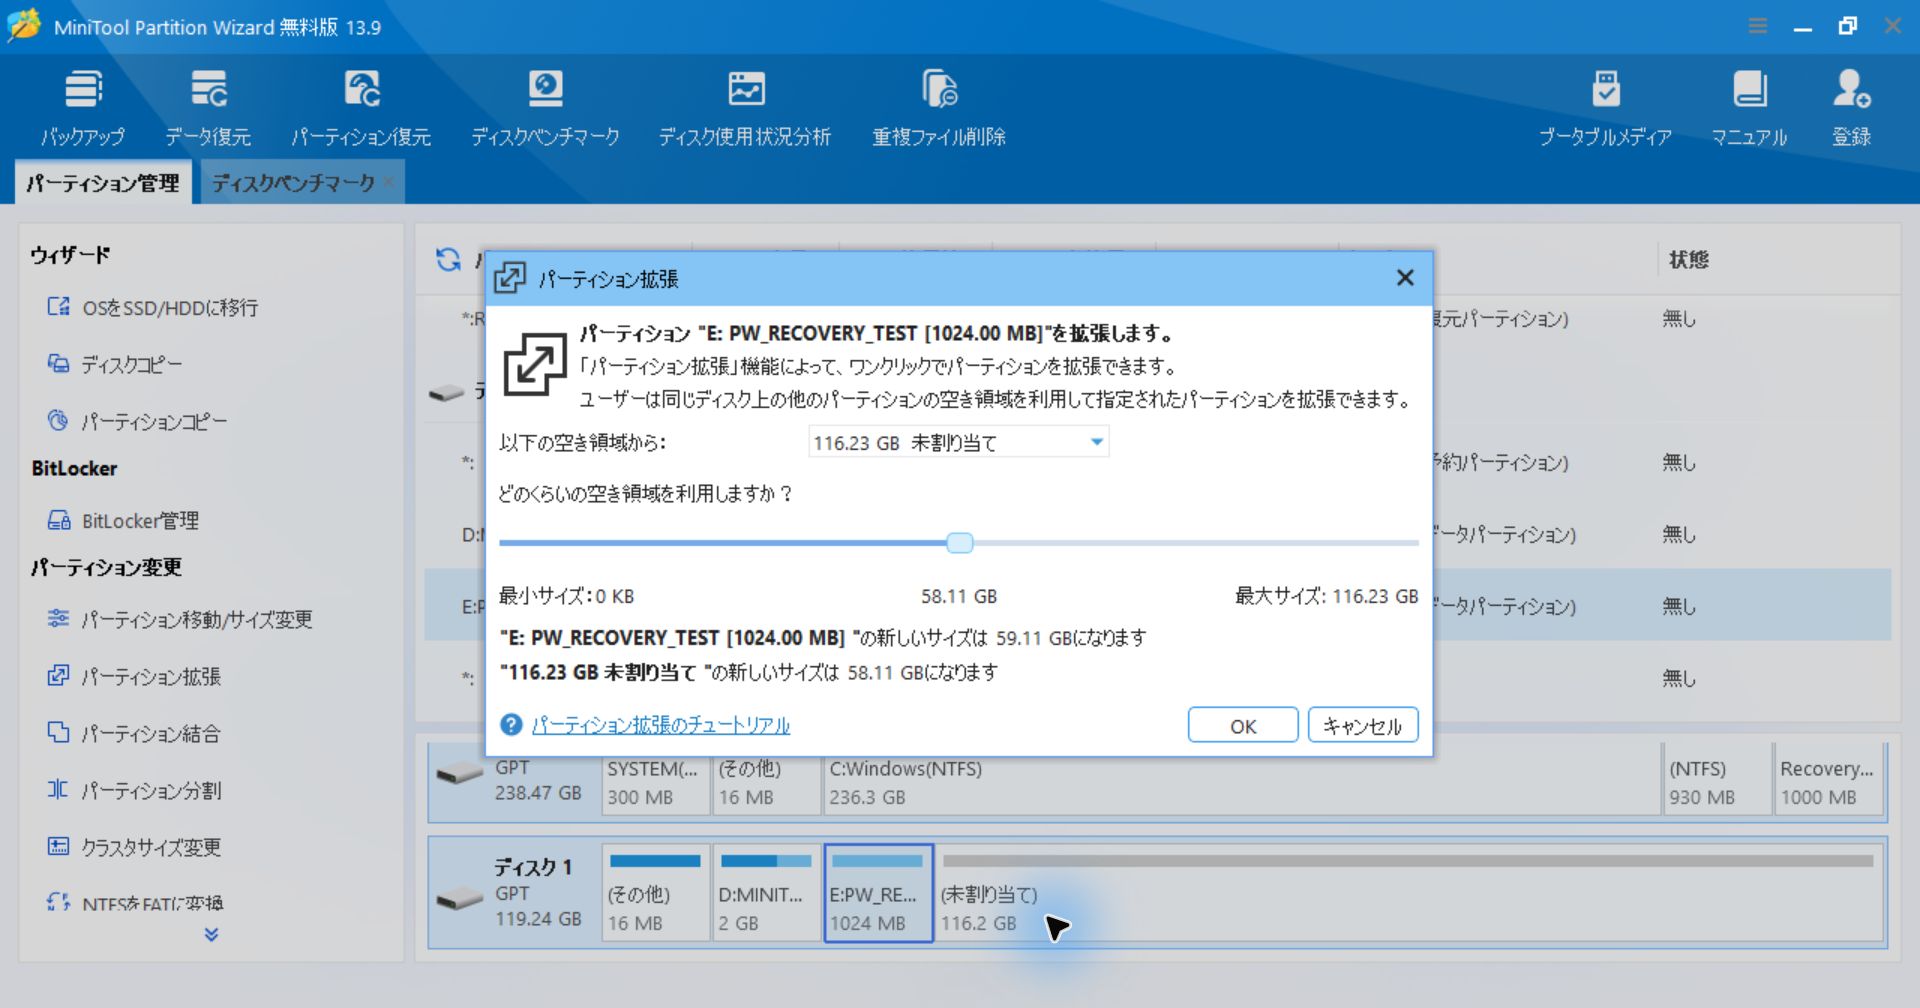Viewport: 1920px width, 1008px height.
Task: Choose パーティション結合 in the sidebar
Action: click(x=135, y=734)
